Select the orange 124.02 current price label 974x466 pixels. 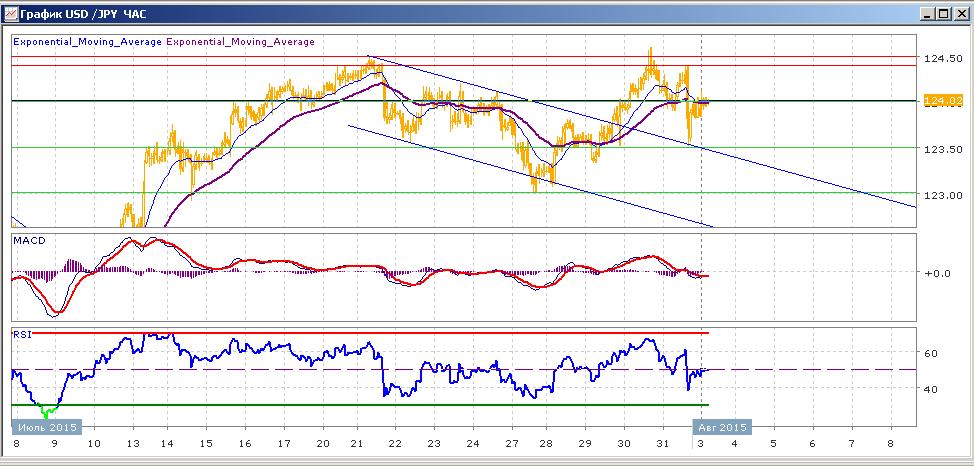934,101
